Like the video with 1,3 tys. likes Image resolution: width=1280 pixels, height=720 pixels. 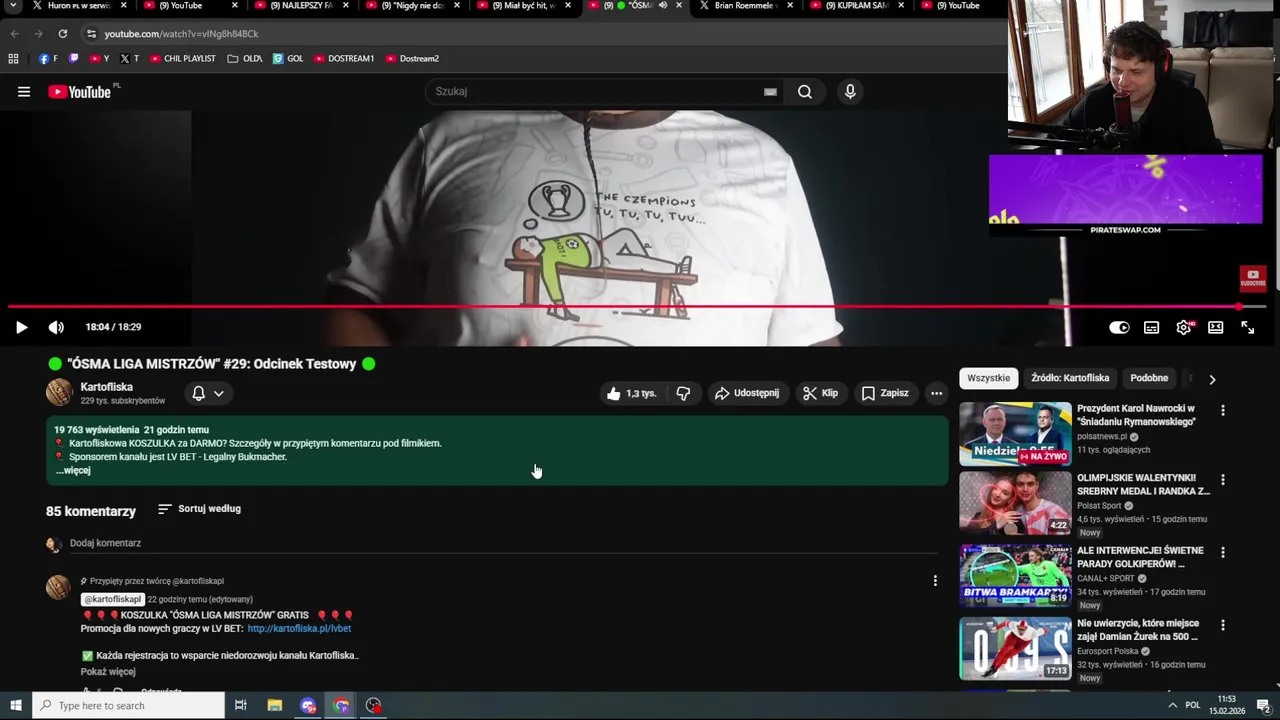point(631,393)
